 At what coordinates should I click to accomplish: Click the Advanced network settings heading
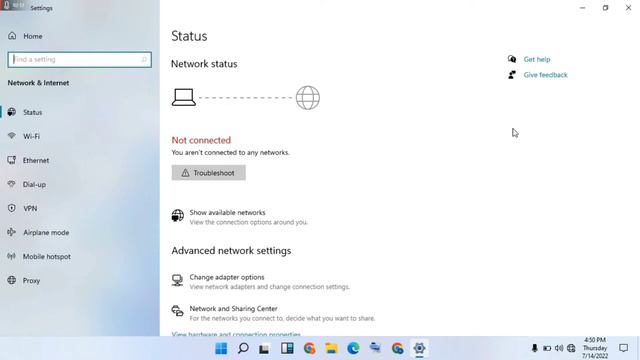tap(231, 251)
